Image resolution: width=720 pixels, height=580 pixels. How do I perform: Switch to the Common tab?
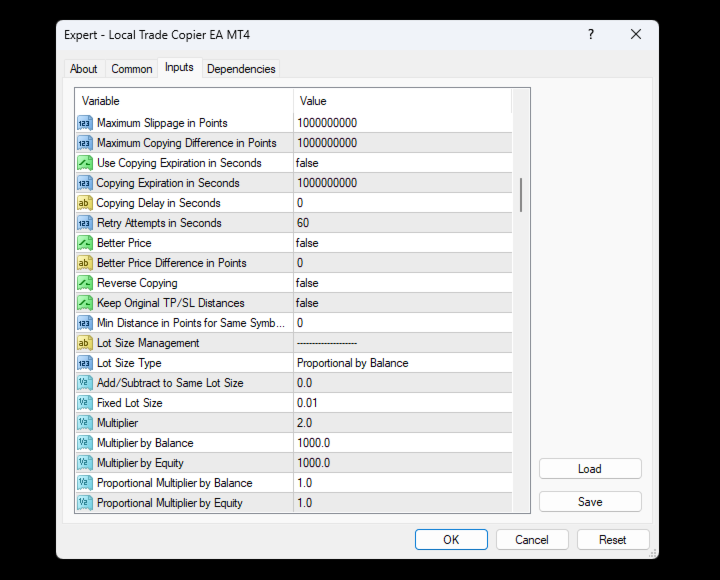click(x=132, y=69)
